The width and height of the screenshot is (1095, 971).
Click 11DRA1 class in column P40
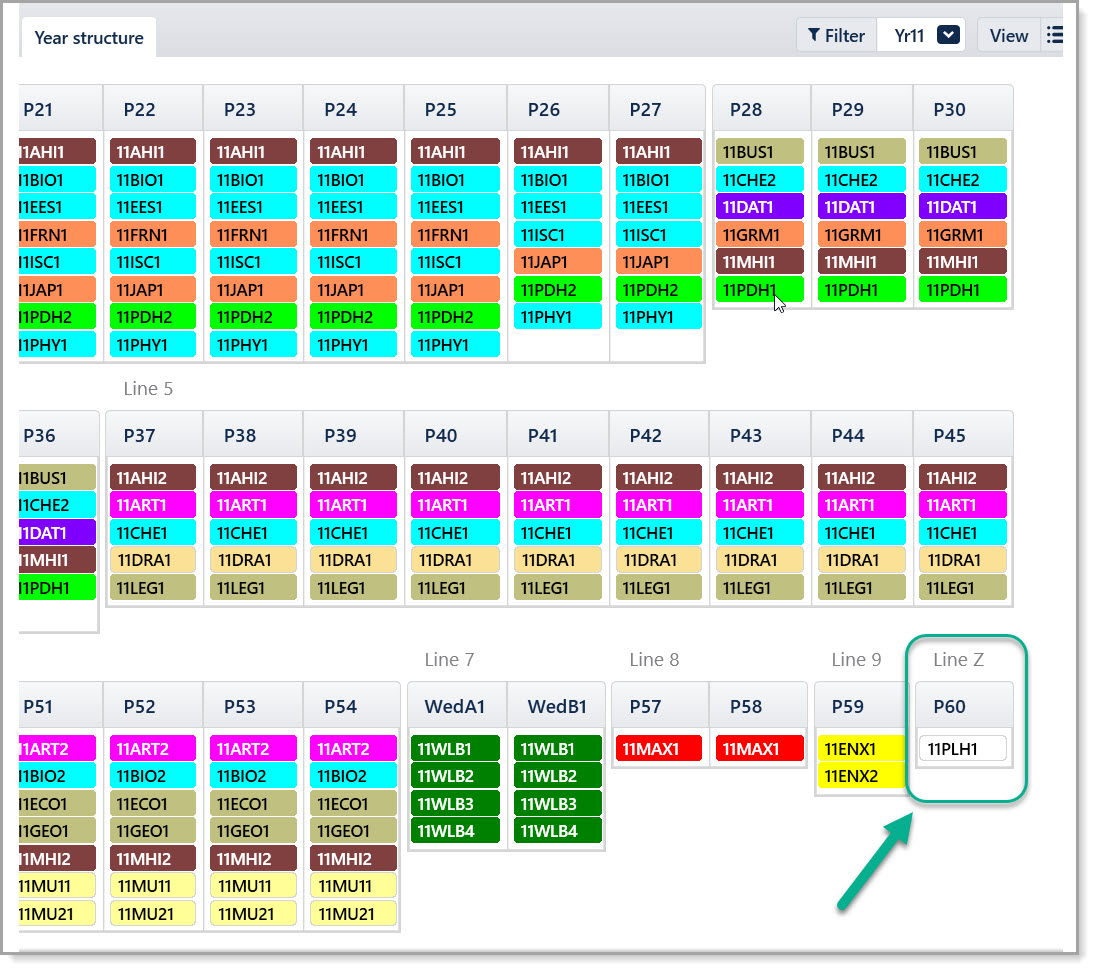tap(455, 560)
